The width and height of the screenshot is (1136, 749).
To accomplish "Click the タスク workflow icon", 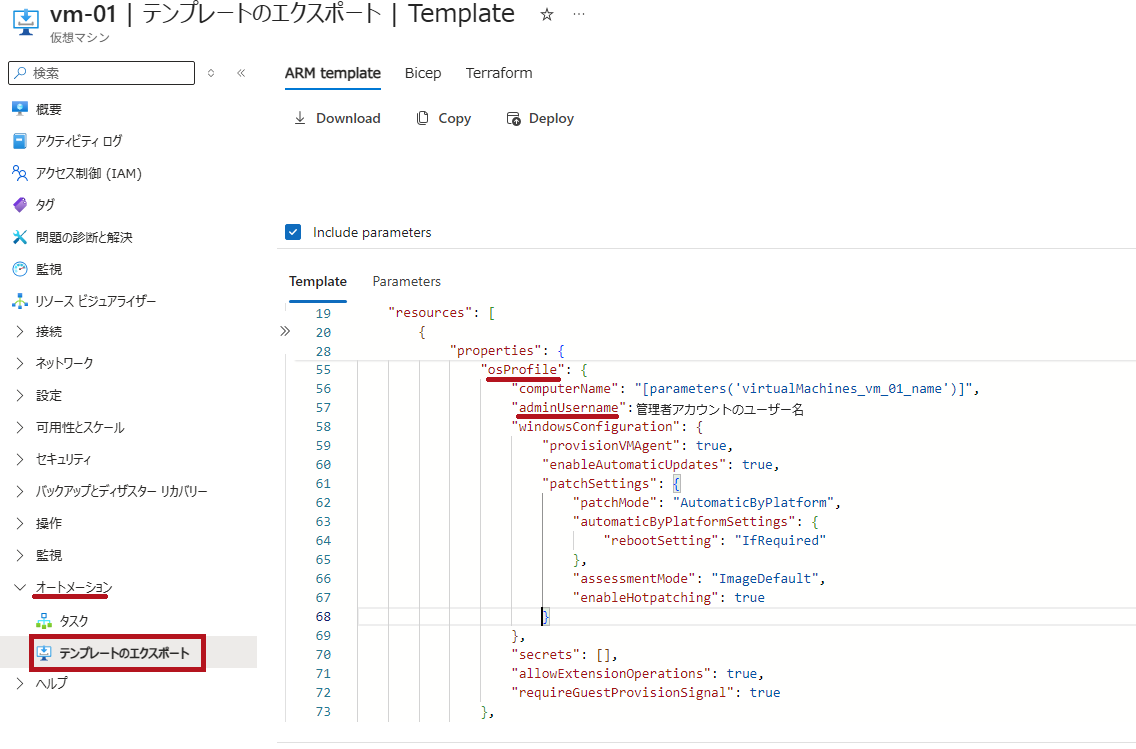I will point(44,621).
